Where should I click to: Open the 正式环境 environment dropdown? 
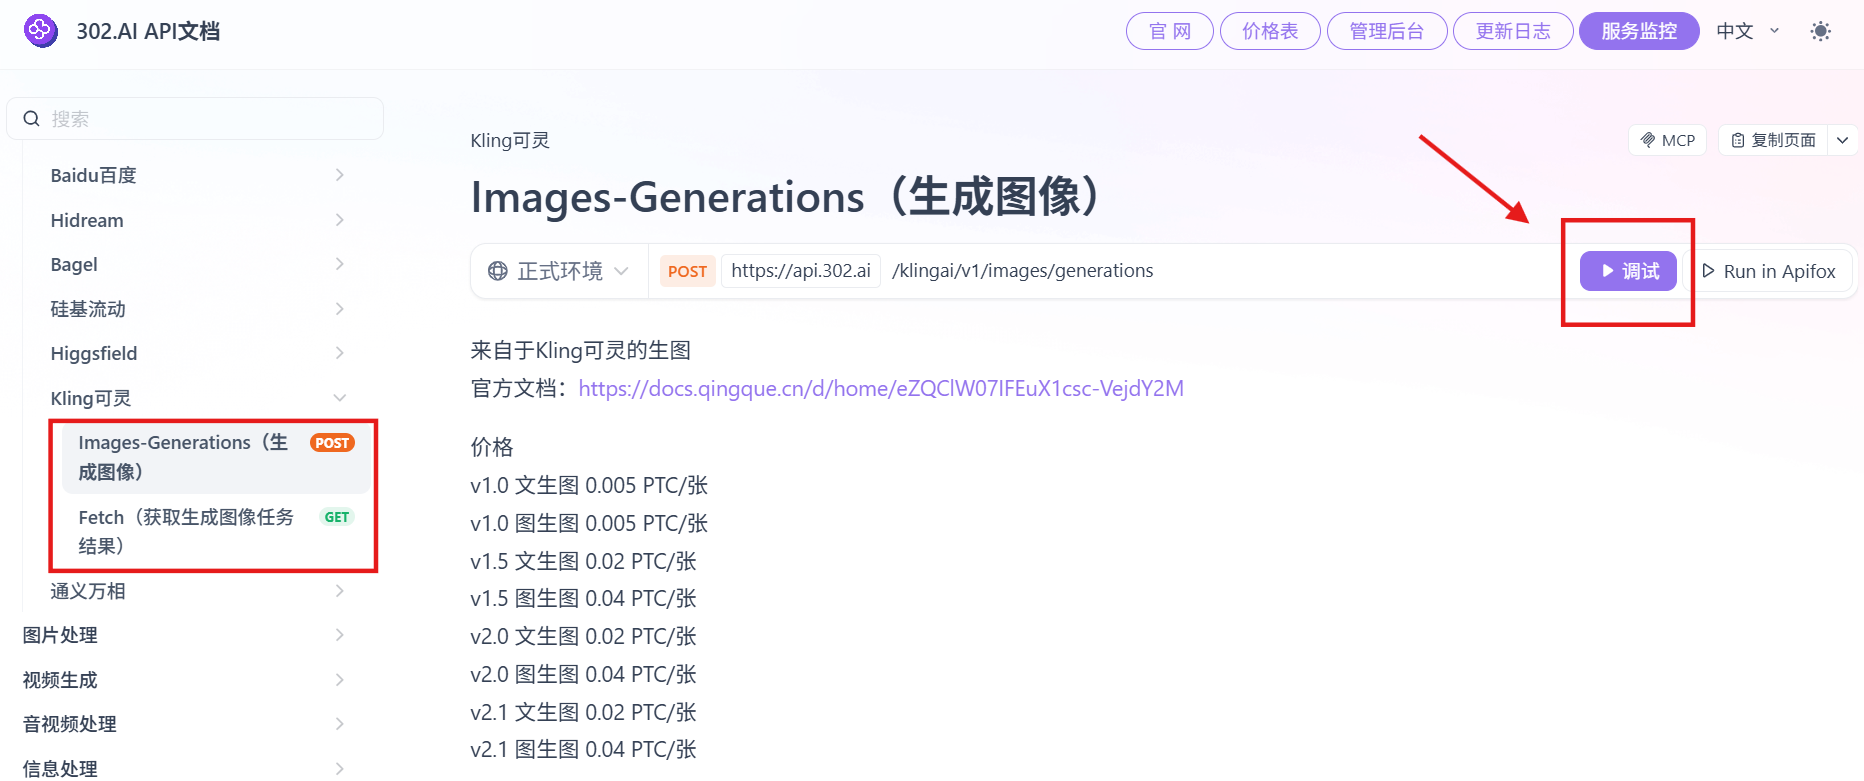pos(558,271)
